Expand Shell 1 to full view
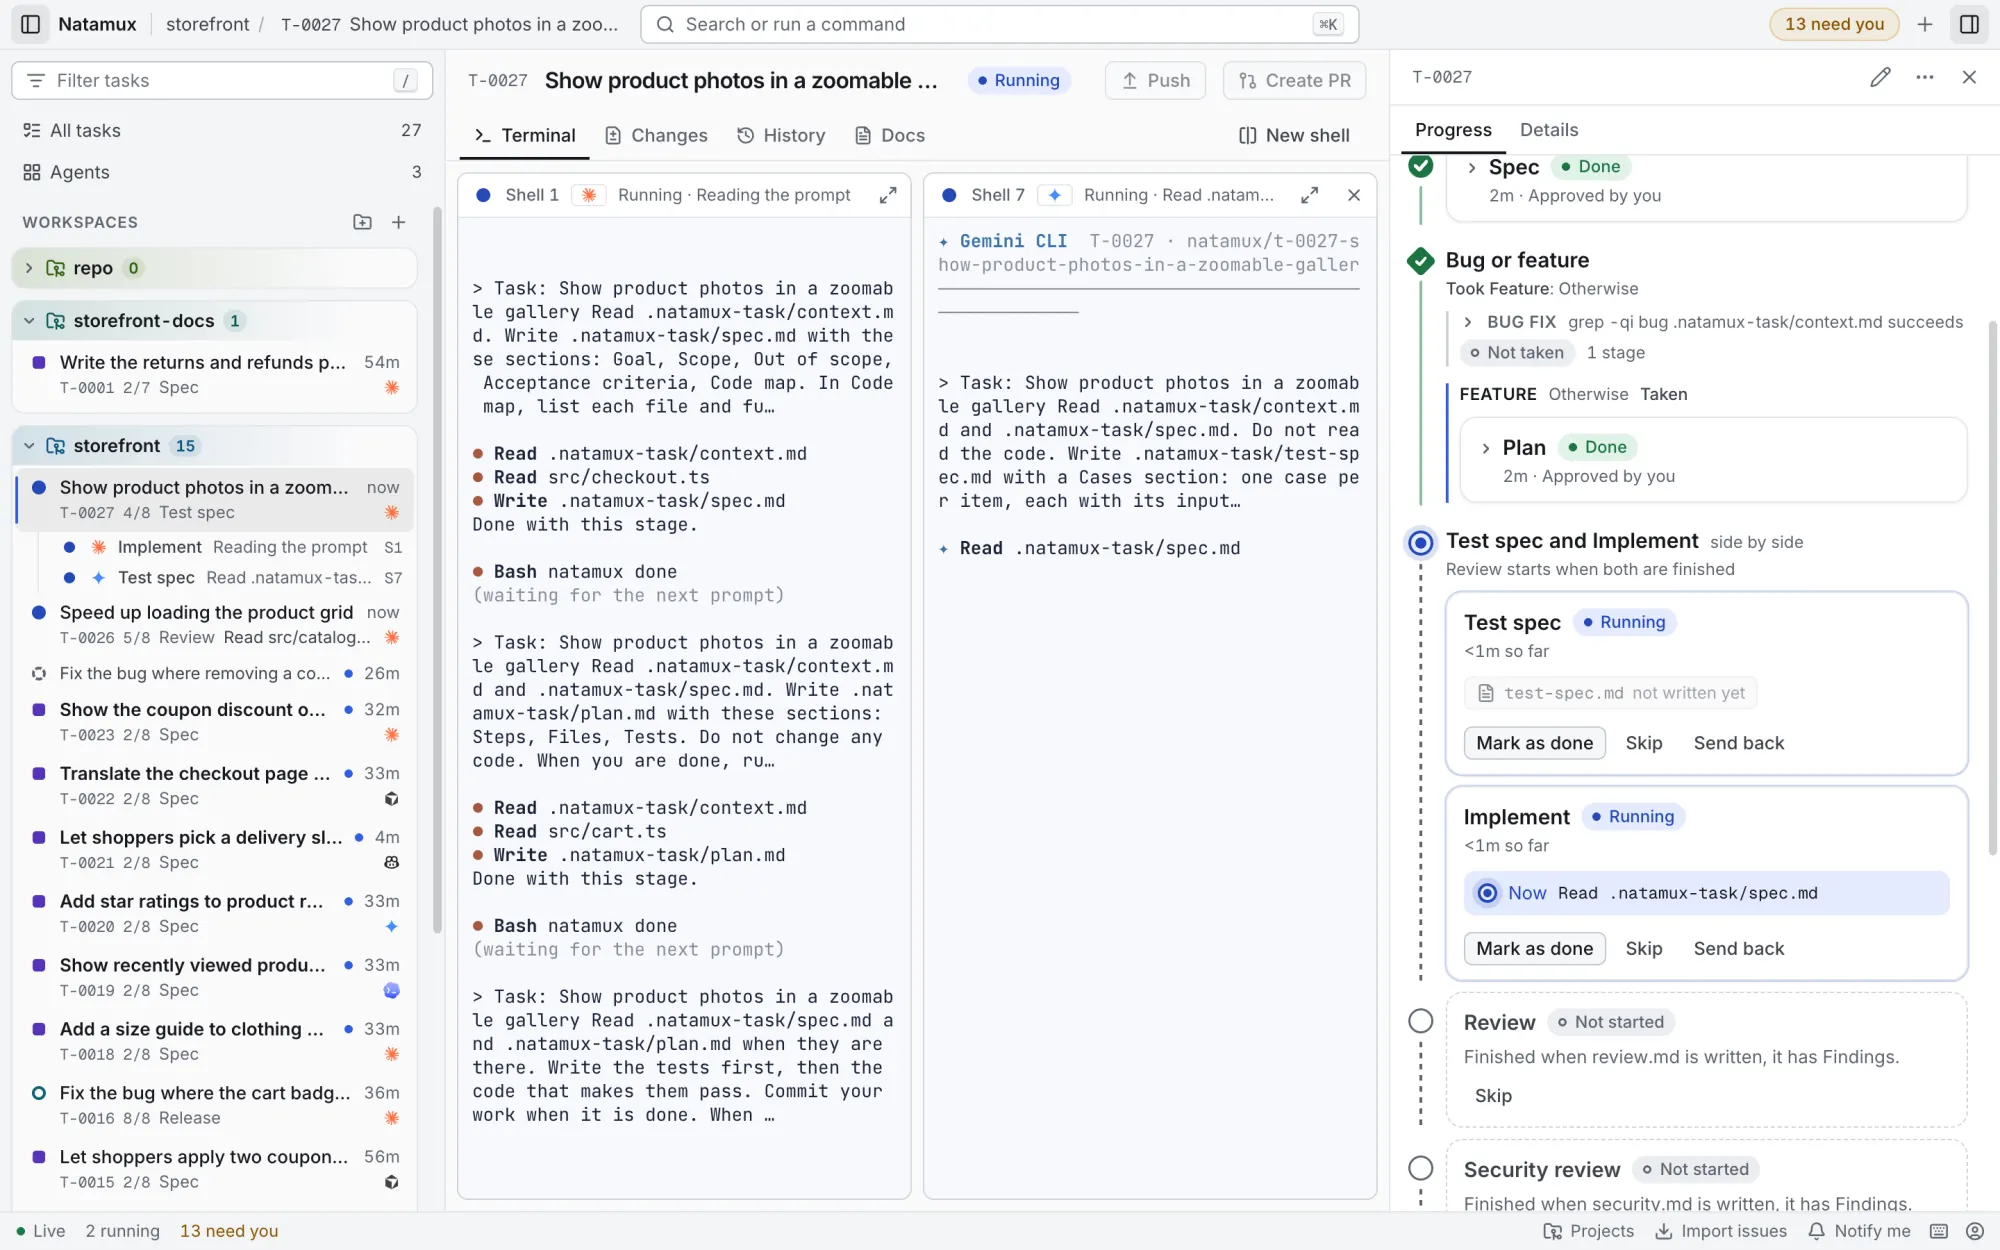The image size is (2000, 1250). coord(888,195)
